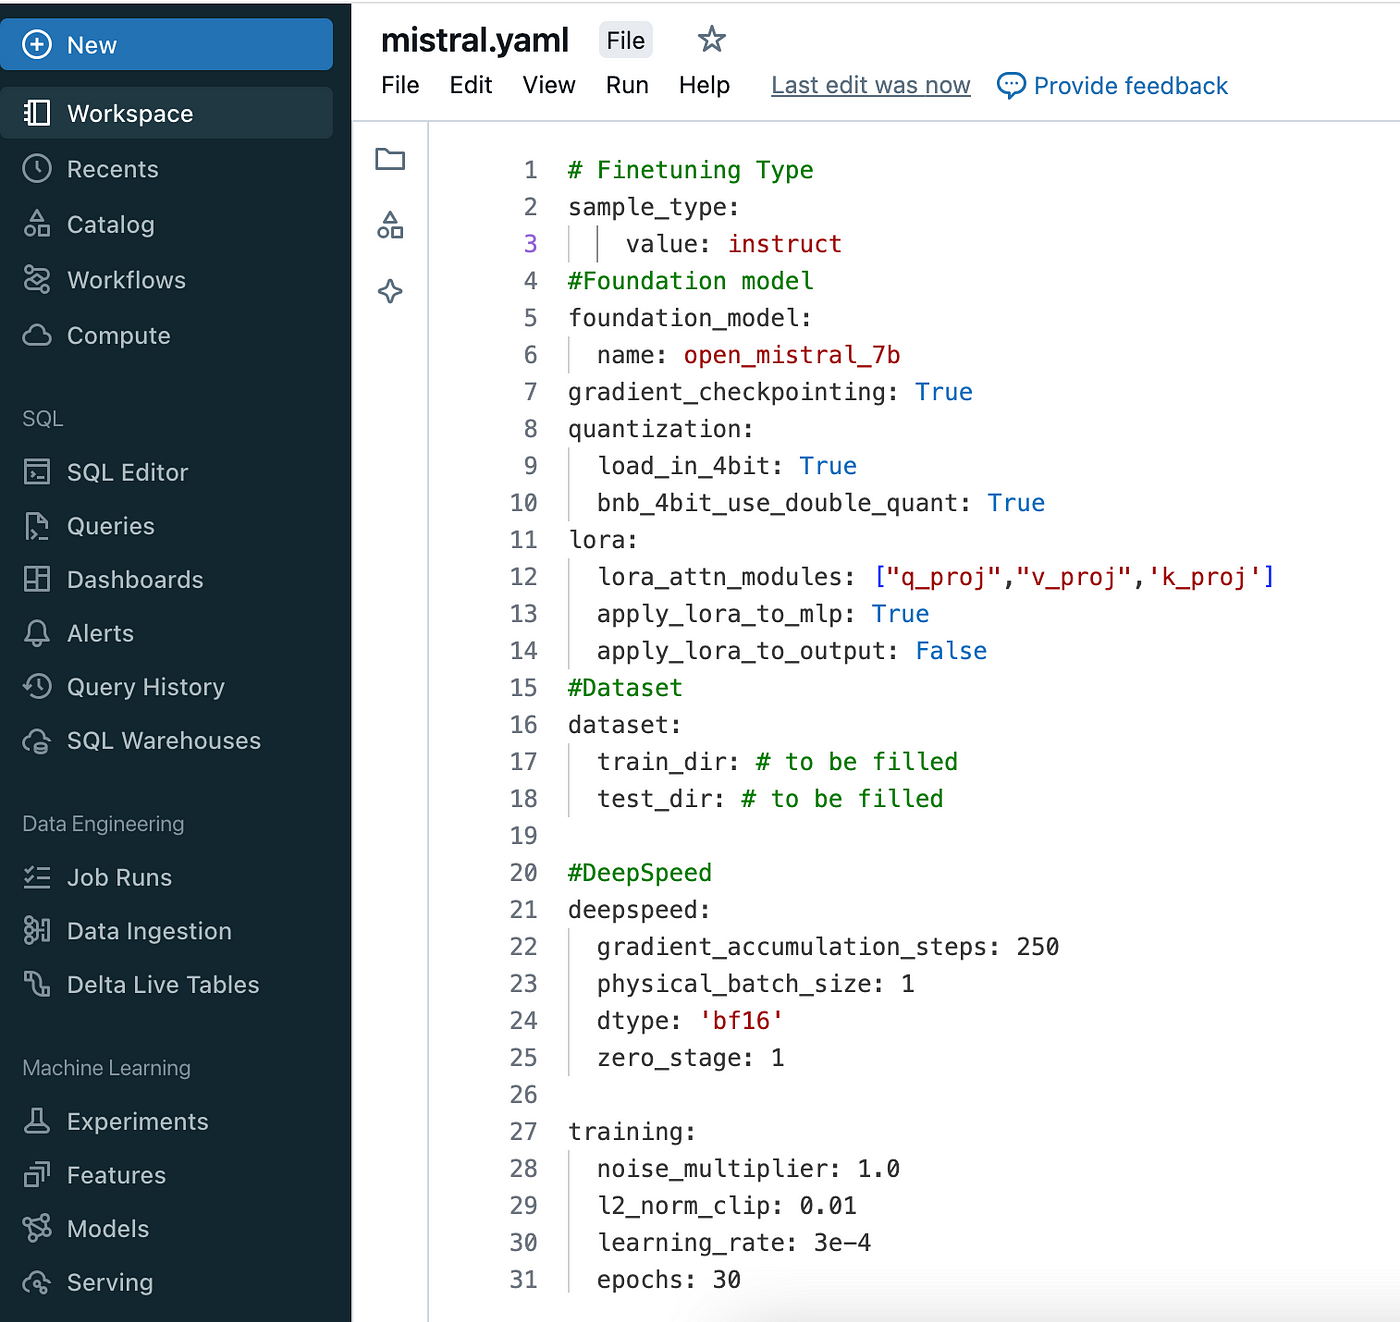The height and width of the screenshot is (1322, 1400).
Task: Open Workflows from the sidebar
Action: [x=126, y=280]
